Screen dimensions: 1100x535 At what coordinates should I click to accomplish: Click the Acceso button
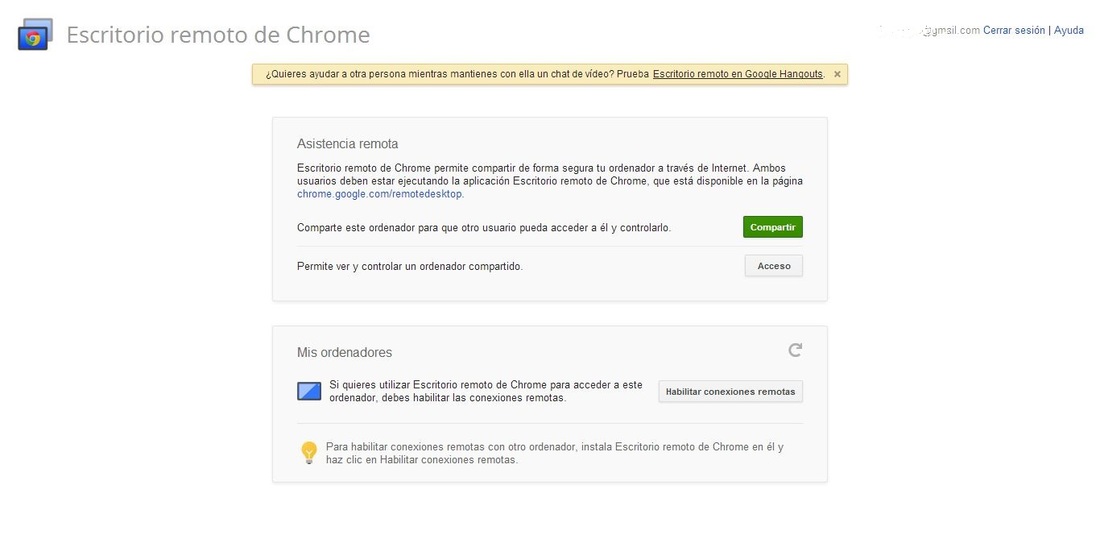click(773, 266)
